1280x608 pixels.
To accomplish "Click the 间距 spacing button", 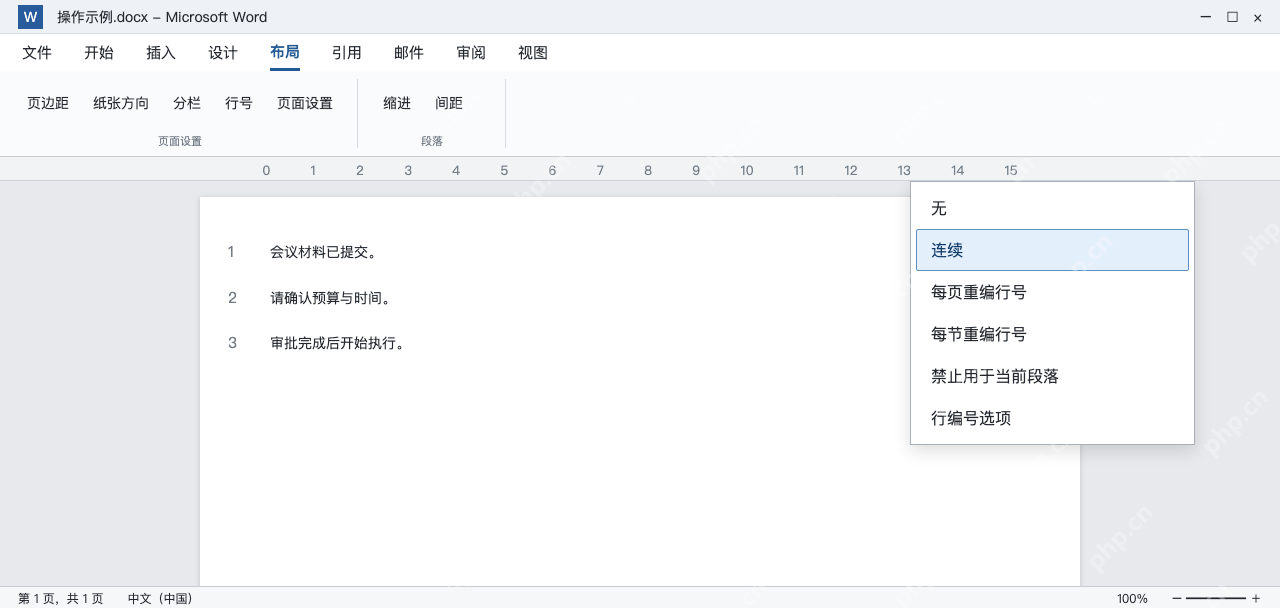I will click(449, 103).
